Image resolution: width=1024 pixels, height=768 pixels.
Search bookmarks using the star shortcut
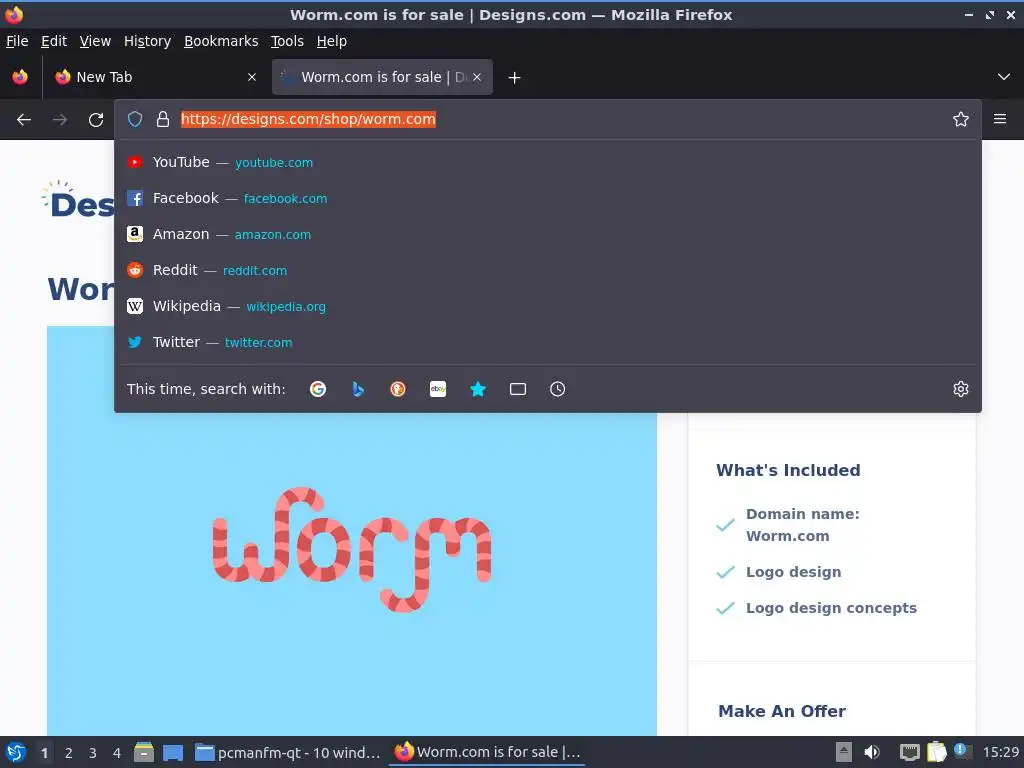point(478,389)
